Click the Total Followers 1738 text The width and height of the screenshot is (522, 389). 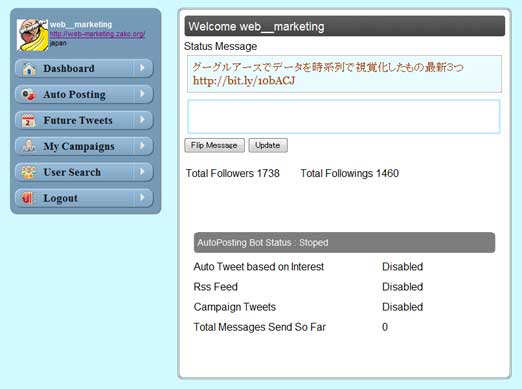233,173
